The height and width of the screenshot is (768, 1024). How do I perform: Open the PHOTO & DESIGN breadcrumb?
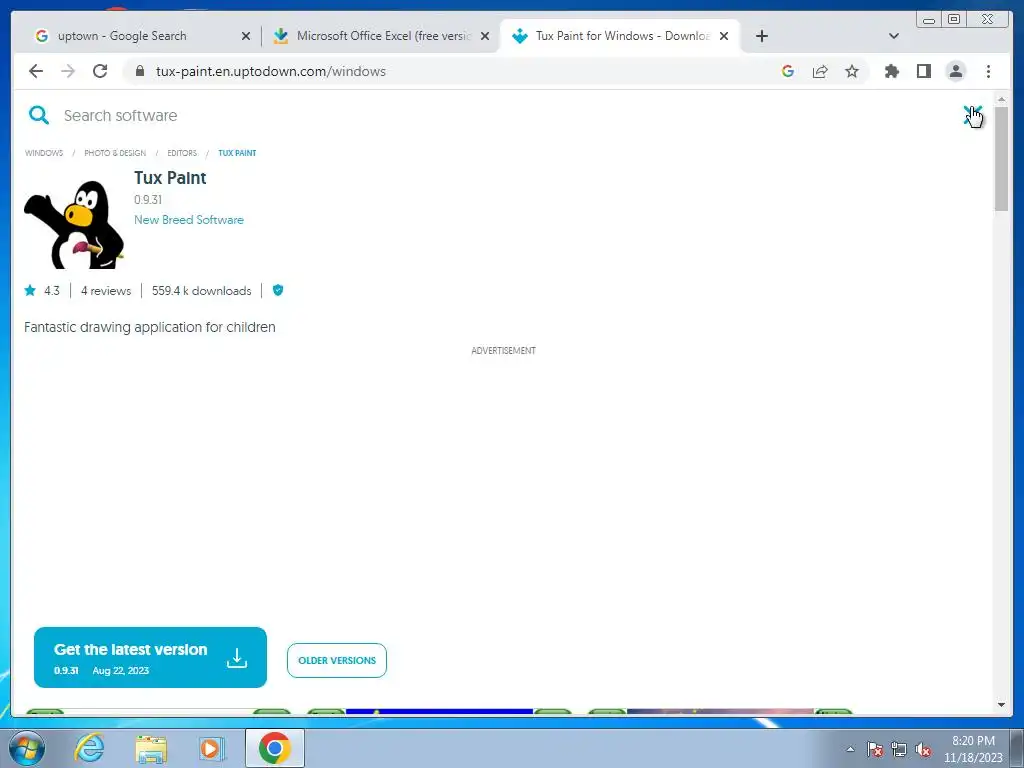click(x=115, y=153)
